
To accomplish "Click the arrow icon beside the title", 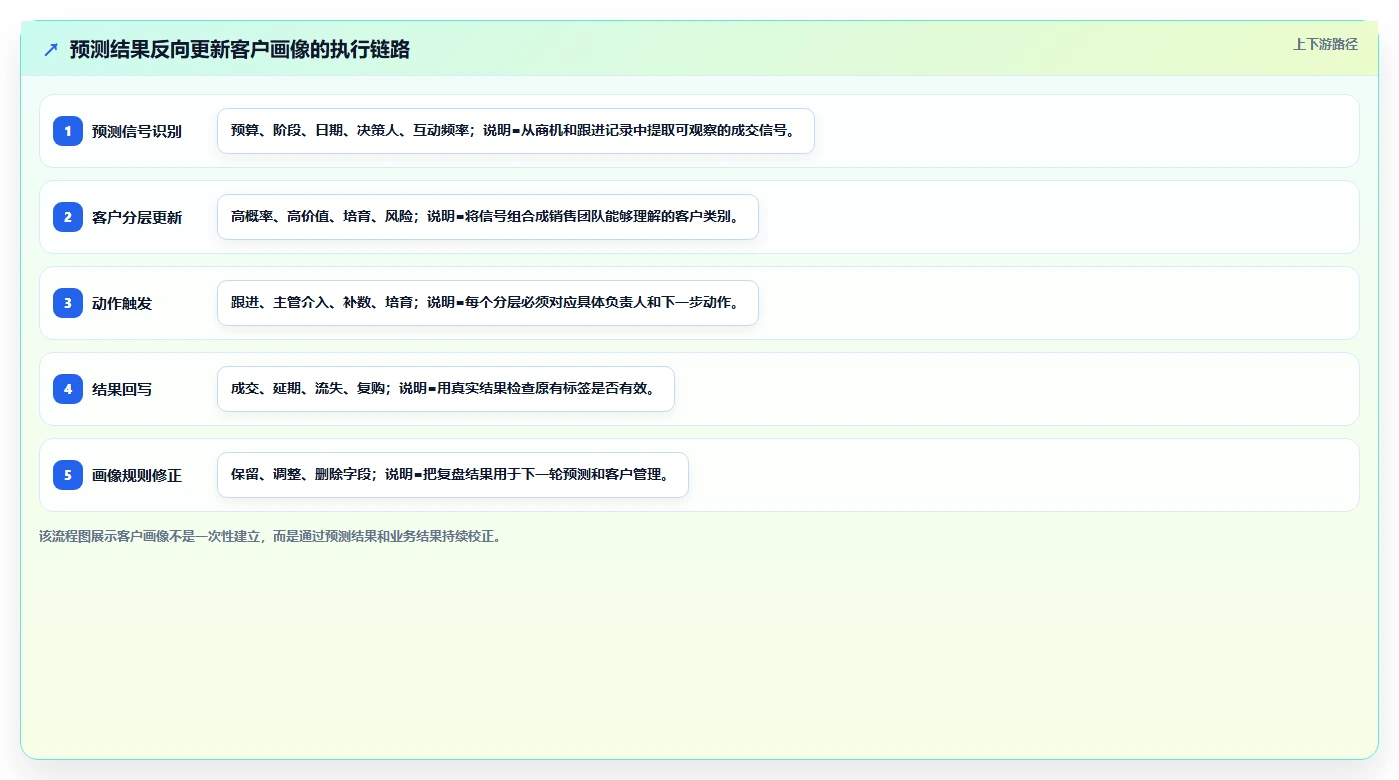I will point(51,50).
